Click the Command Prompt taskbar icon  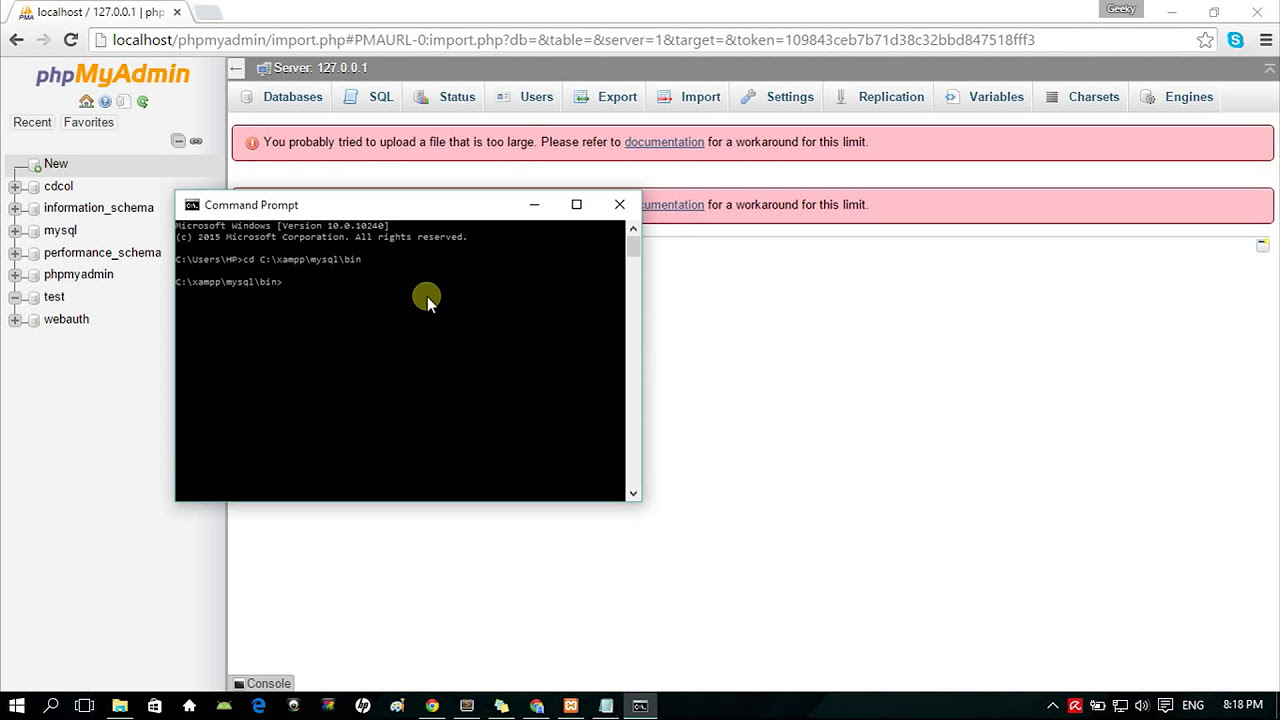pyautogui.click(x=640, y=706)
